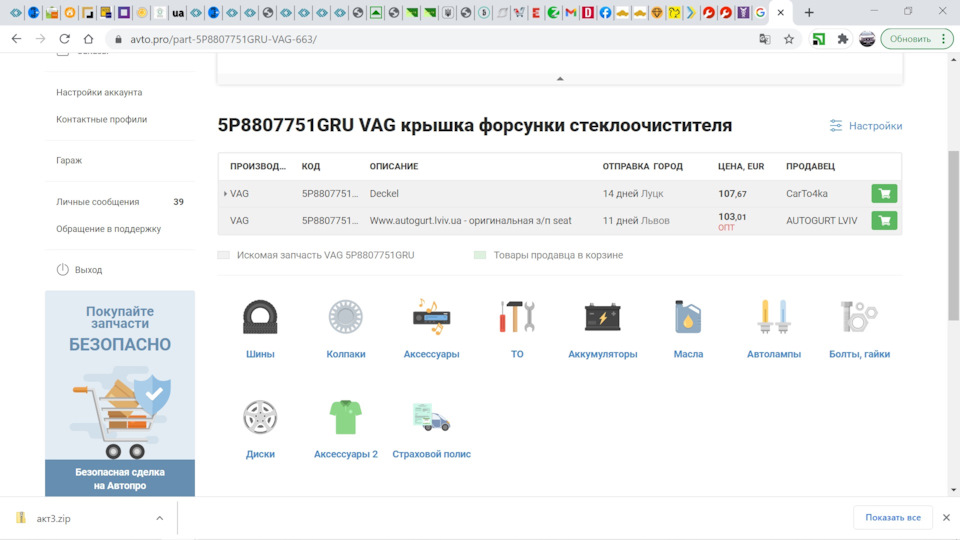
Task: Open the Покупайте запчасти БЕЗОПАСНО banner
Action: pyautogui.click(x=120, y=393)
